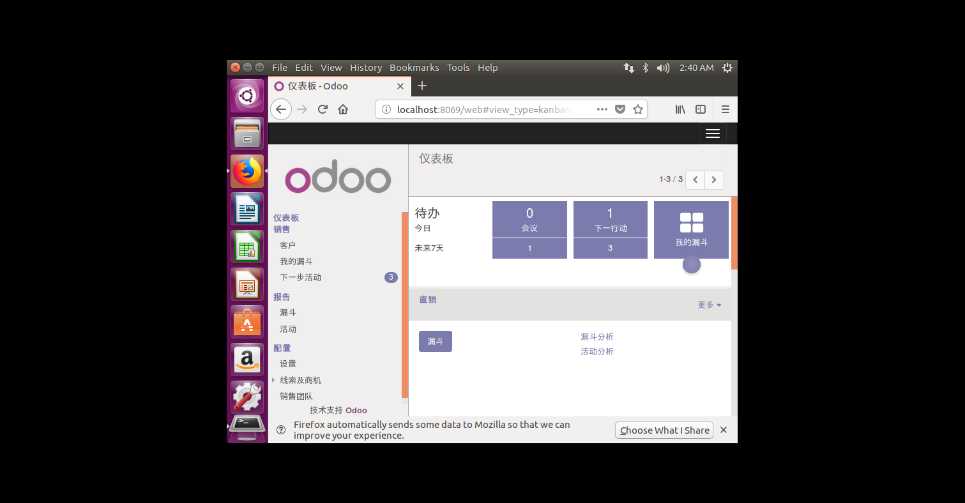
Task: Open Terminal from launcher
Action: tap(247, 427)
